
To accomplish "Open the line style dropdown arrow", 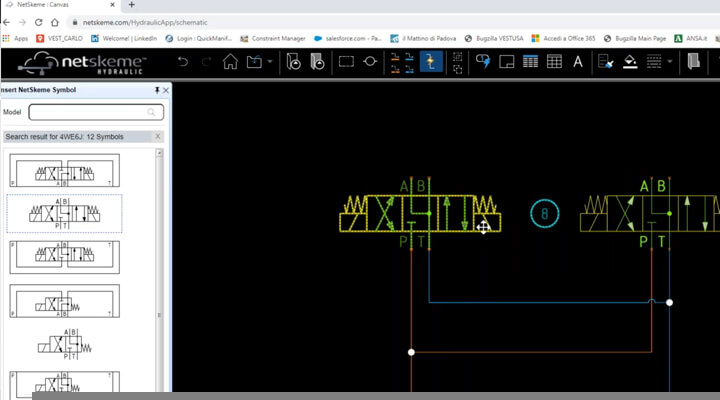I will click(x=670, y=62).
